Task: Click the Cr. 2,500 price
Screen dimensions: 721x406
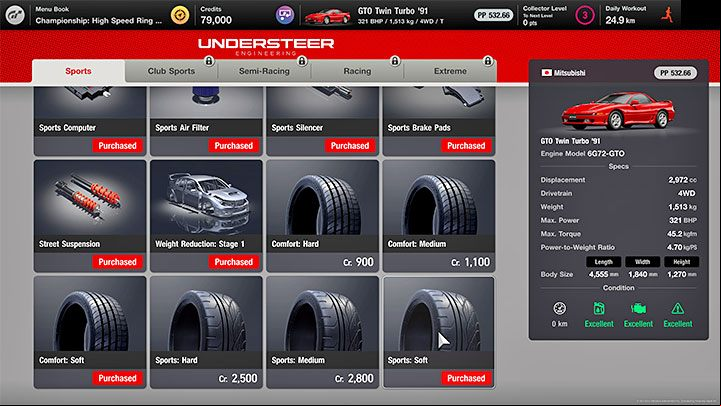Action: click(x=238, y=378)
